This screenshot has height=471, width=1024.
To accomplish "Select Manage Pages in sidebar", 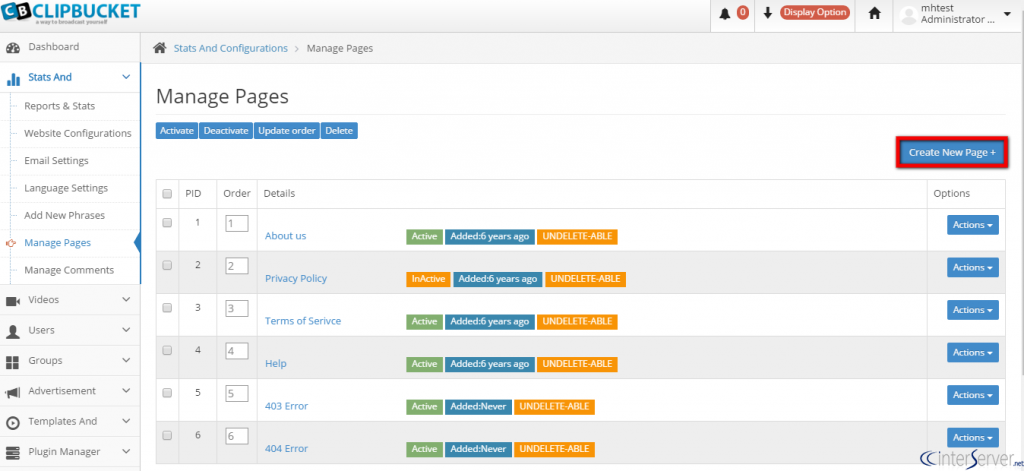I will [57, 243].
